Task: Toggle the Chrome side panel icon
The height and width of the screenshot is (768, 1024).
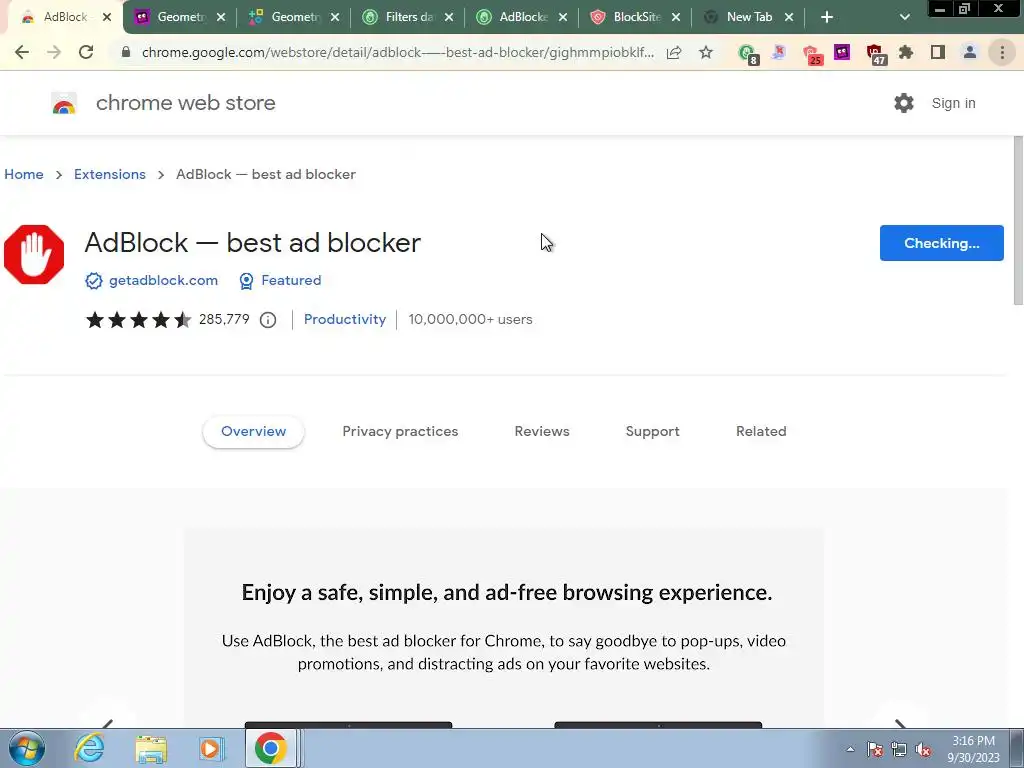Action: [x=938, y=52]
